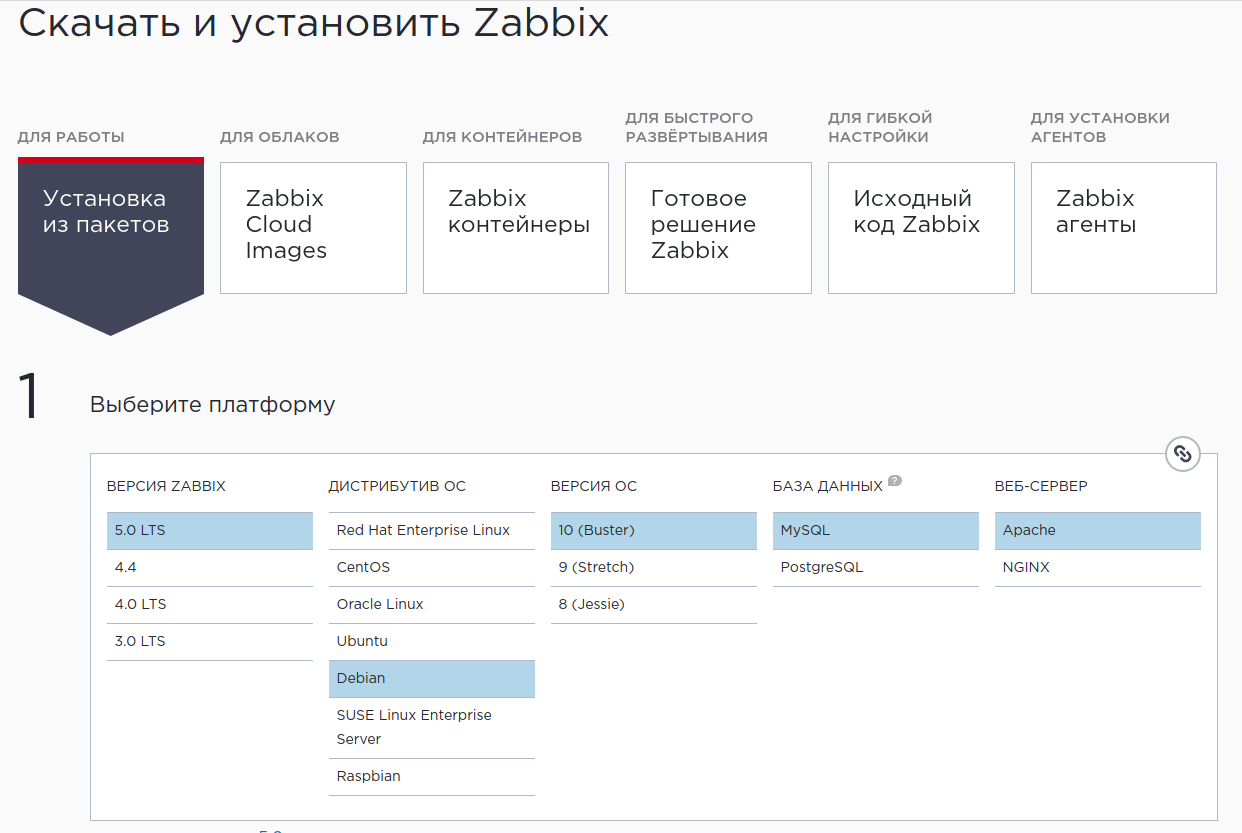
Task: Open the "Готовое решение Zabbix" tab
Action: click(718, 228)
